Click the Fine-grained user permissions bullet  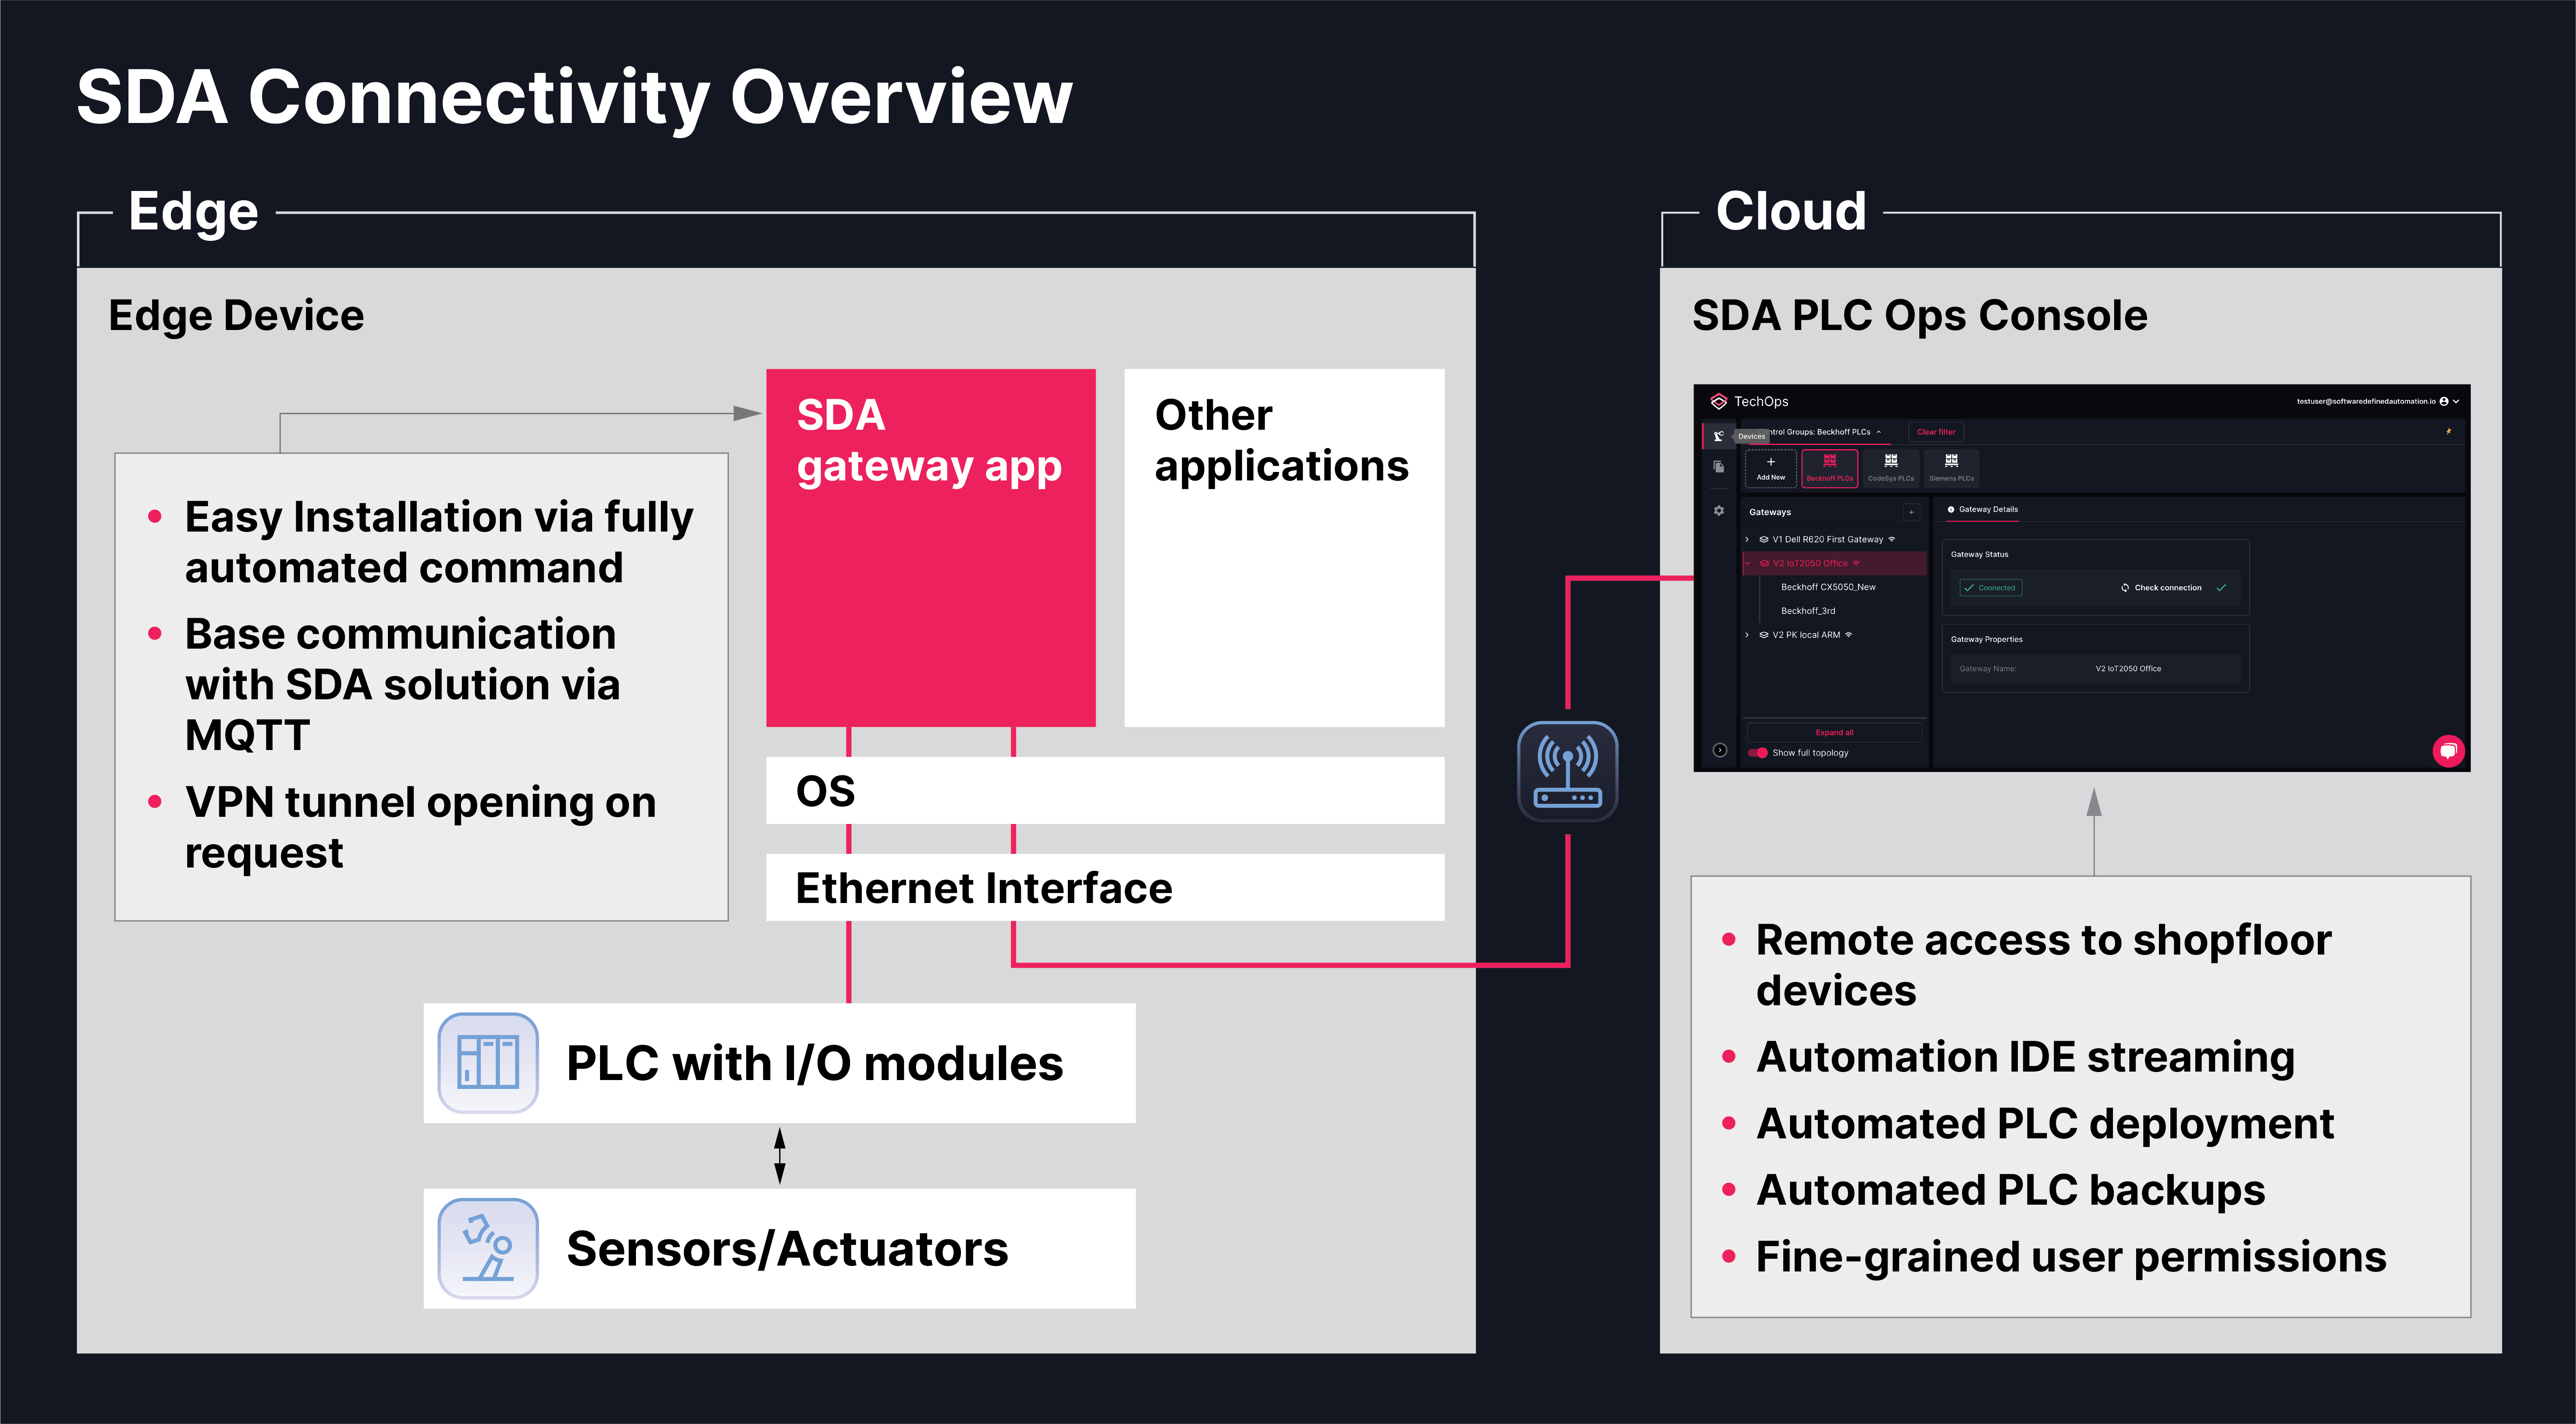pyautogui.click(x=2071, y=1257)
